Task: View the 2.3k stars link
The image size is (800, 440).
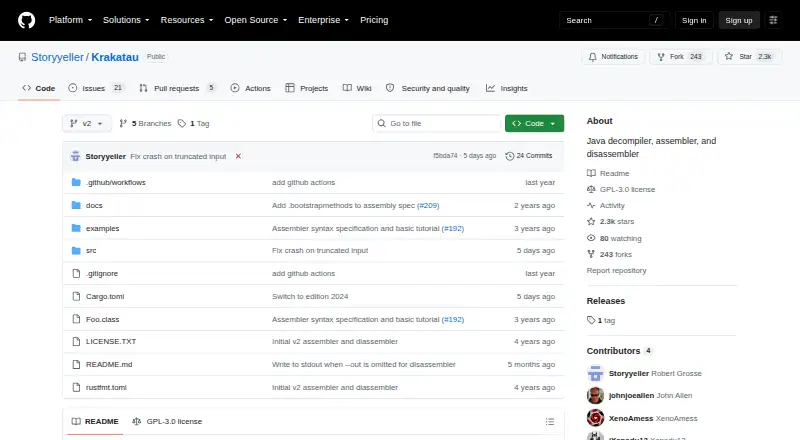Action: (611, 222)
